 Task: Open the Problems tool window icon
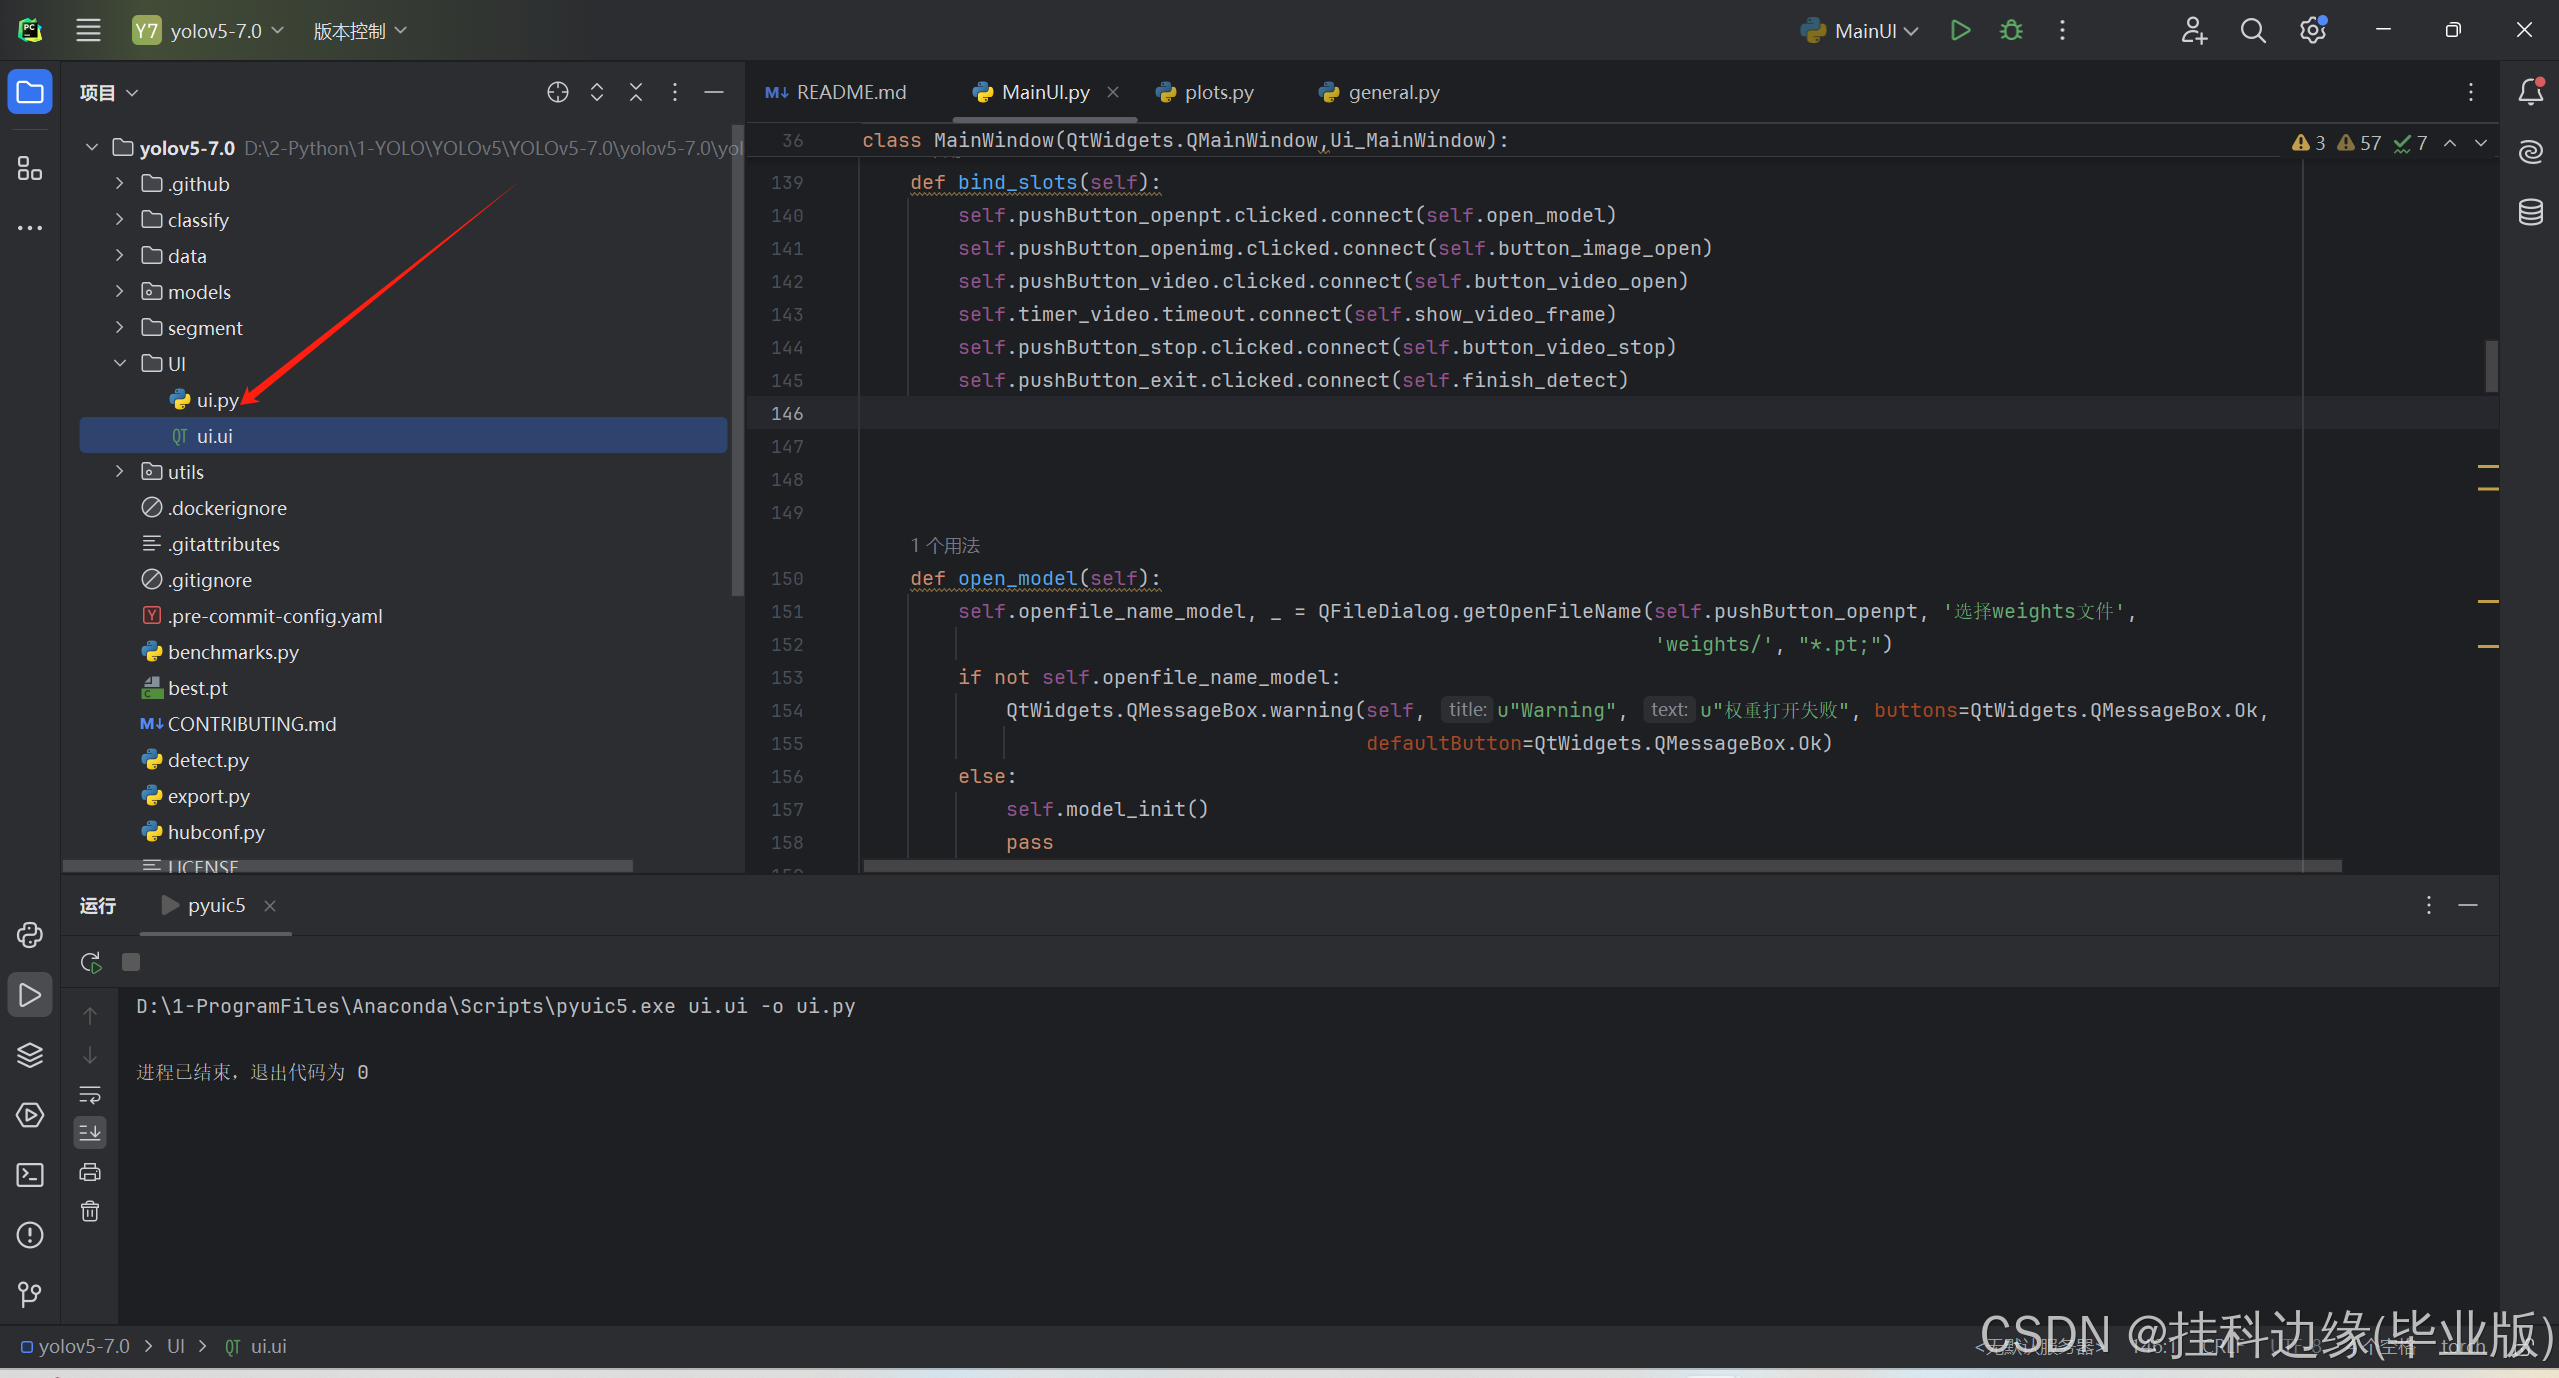(30, 1235)
